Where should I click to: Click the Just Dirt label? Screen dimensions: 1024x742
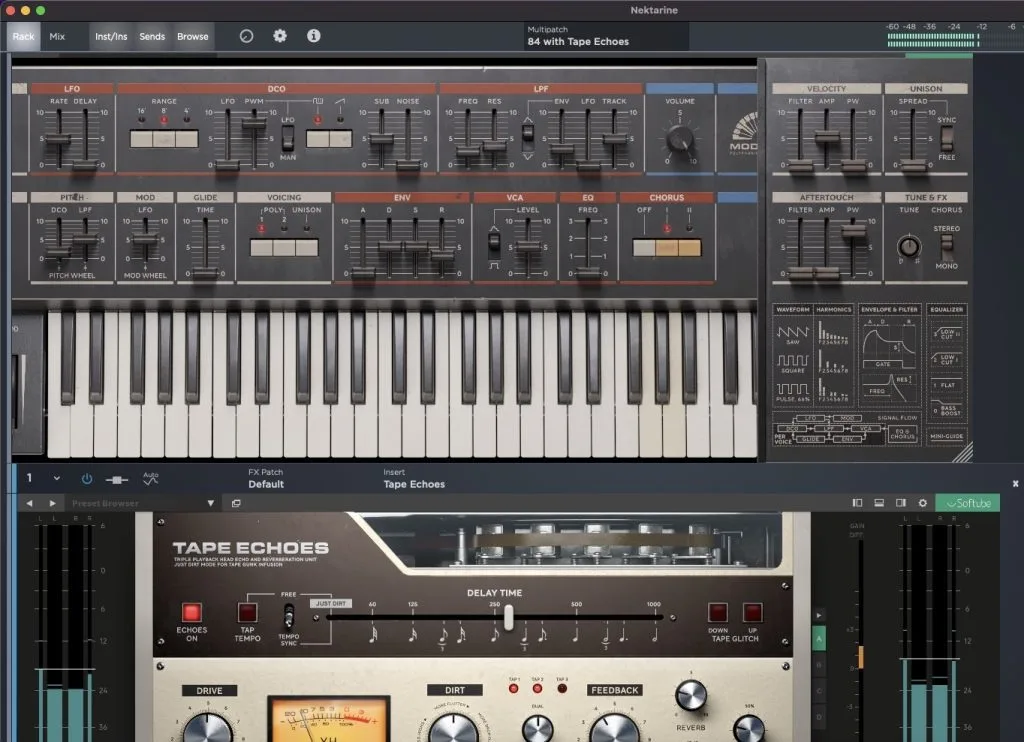[330, 604]
